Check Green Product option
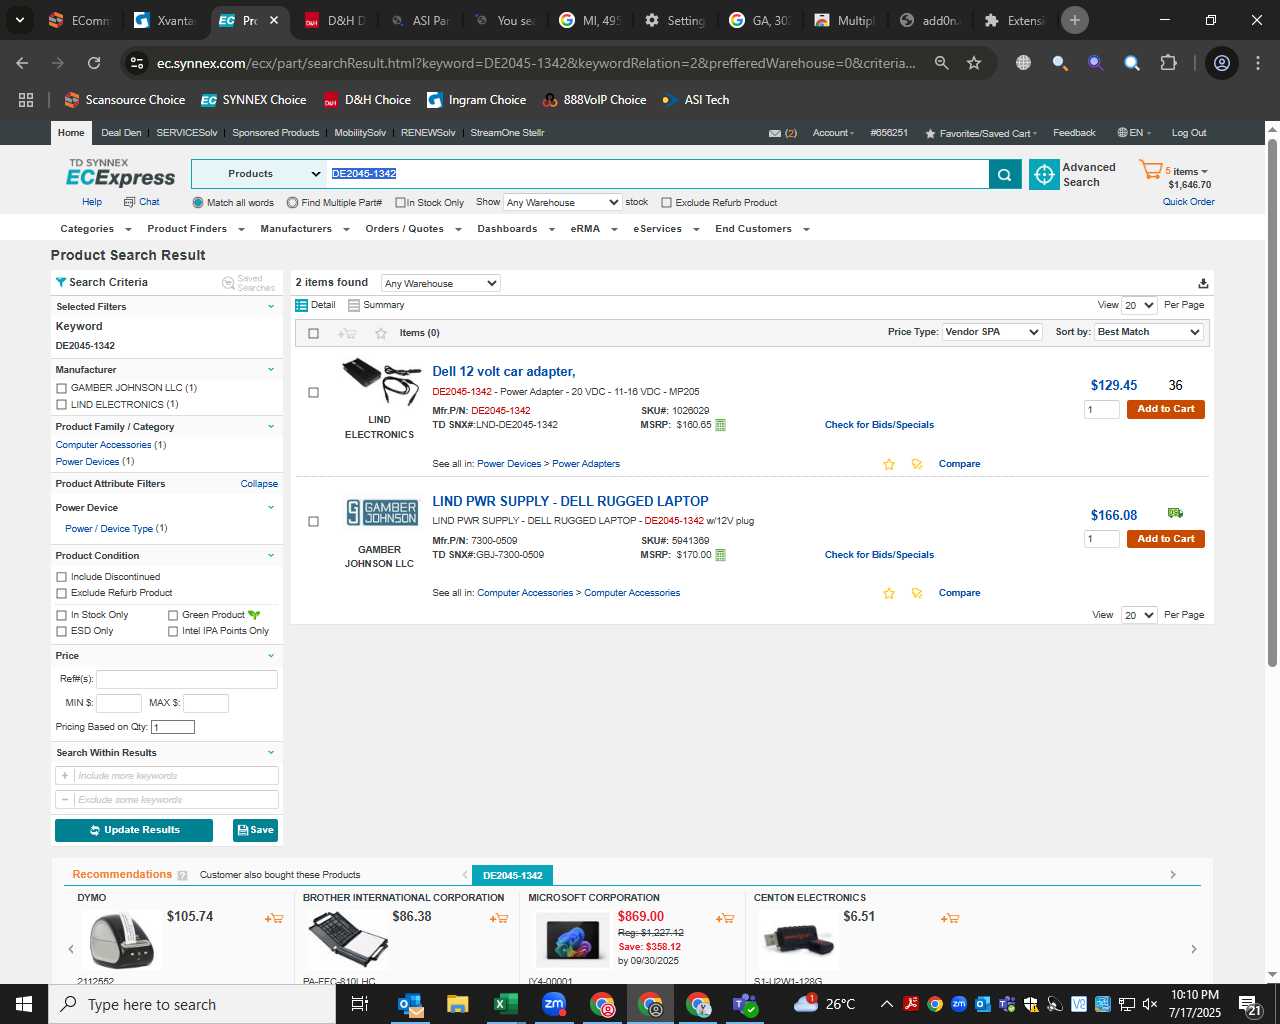1280x1024 pixels. click(x=173, y=615)
